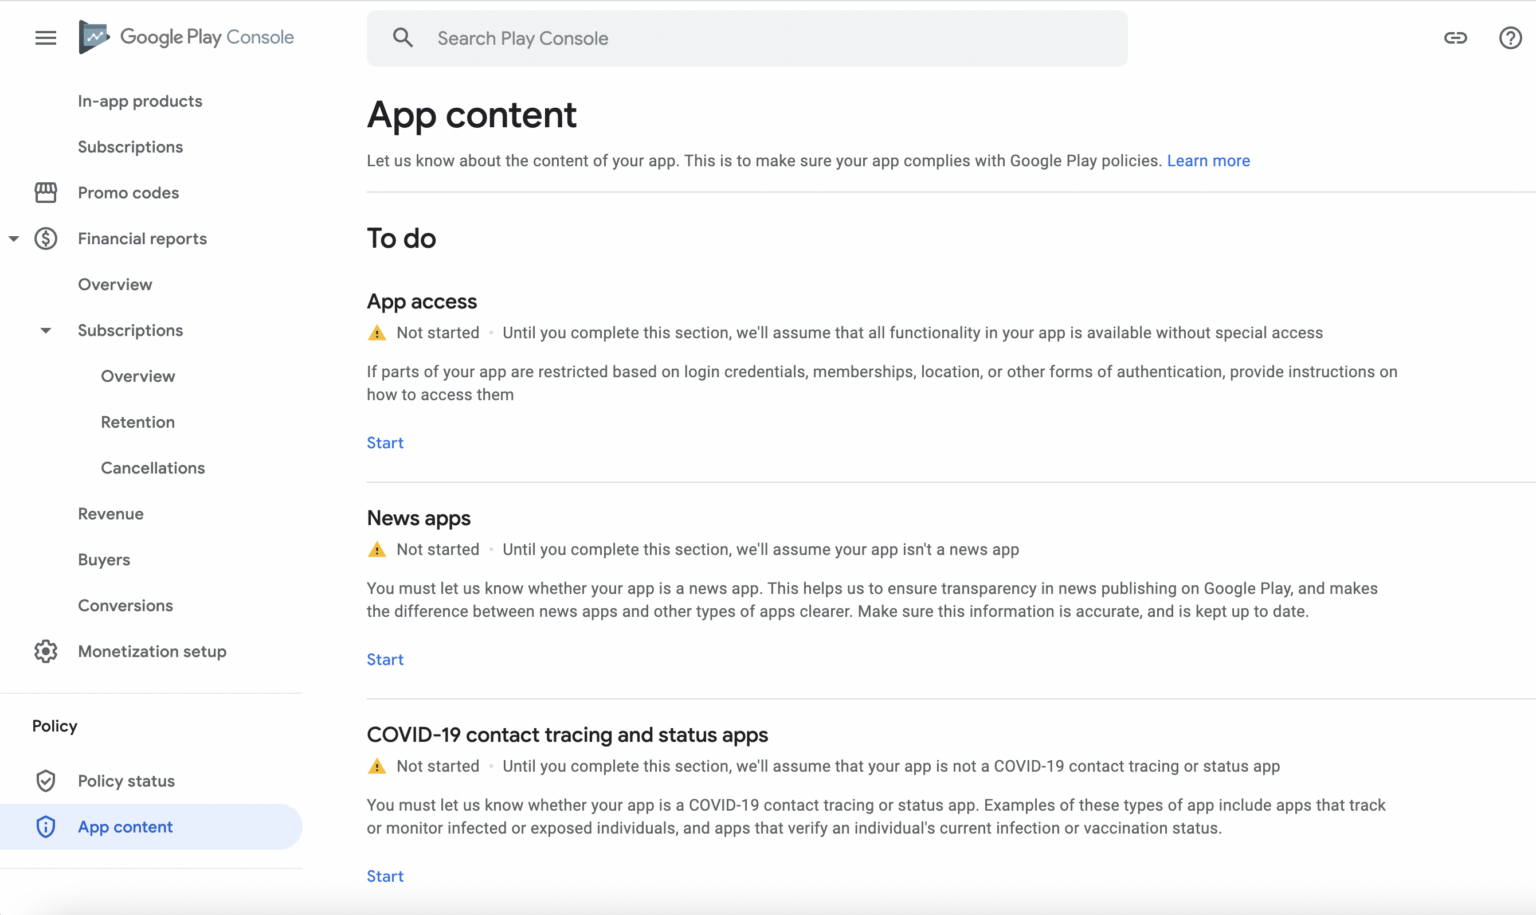Click the Learn more link
The height and width of the screenshot is (915, 1536).
click(1208, 161)
